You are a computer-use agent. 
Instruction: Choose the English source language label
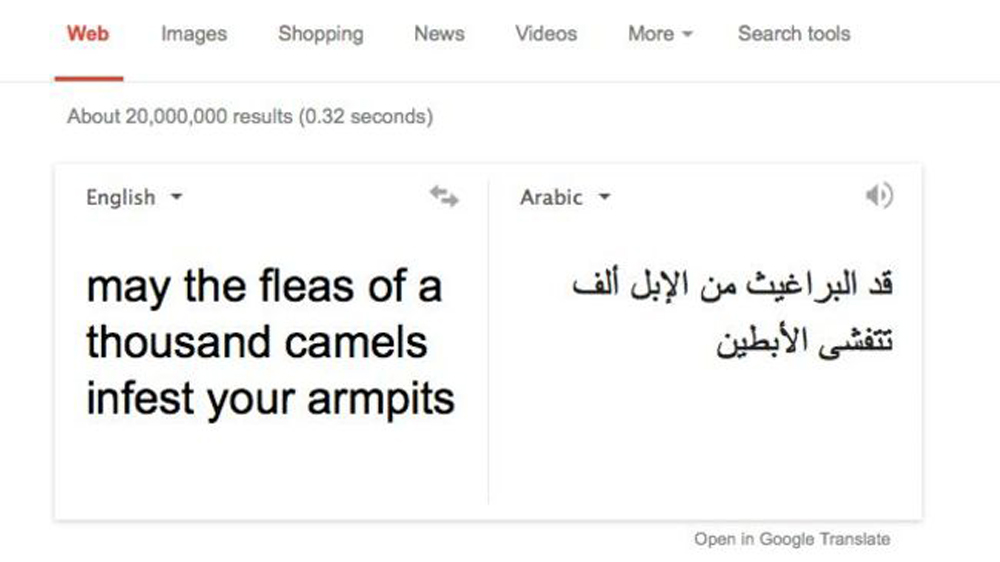121,197
